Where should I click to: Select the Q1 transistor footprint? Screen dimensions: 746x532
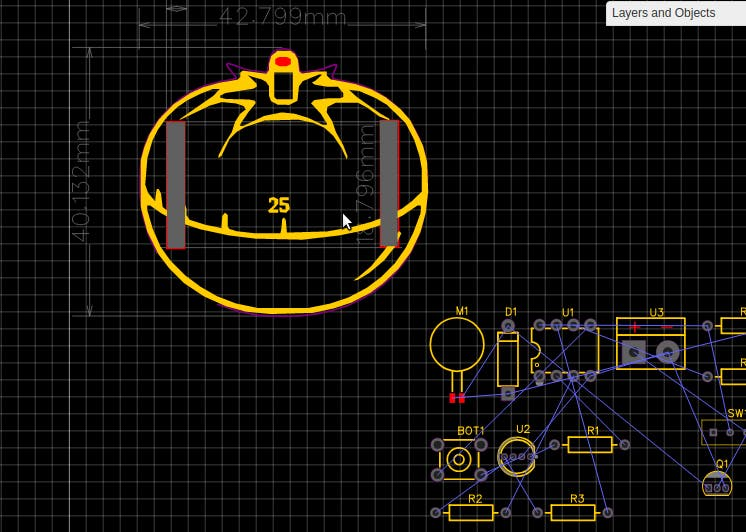[717, 483]
